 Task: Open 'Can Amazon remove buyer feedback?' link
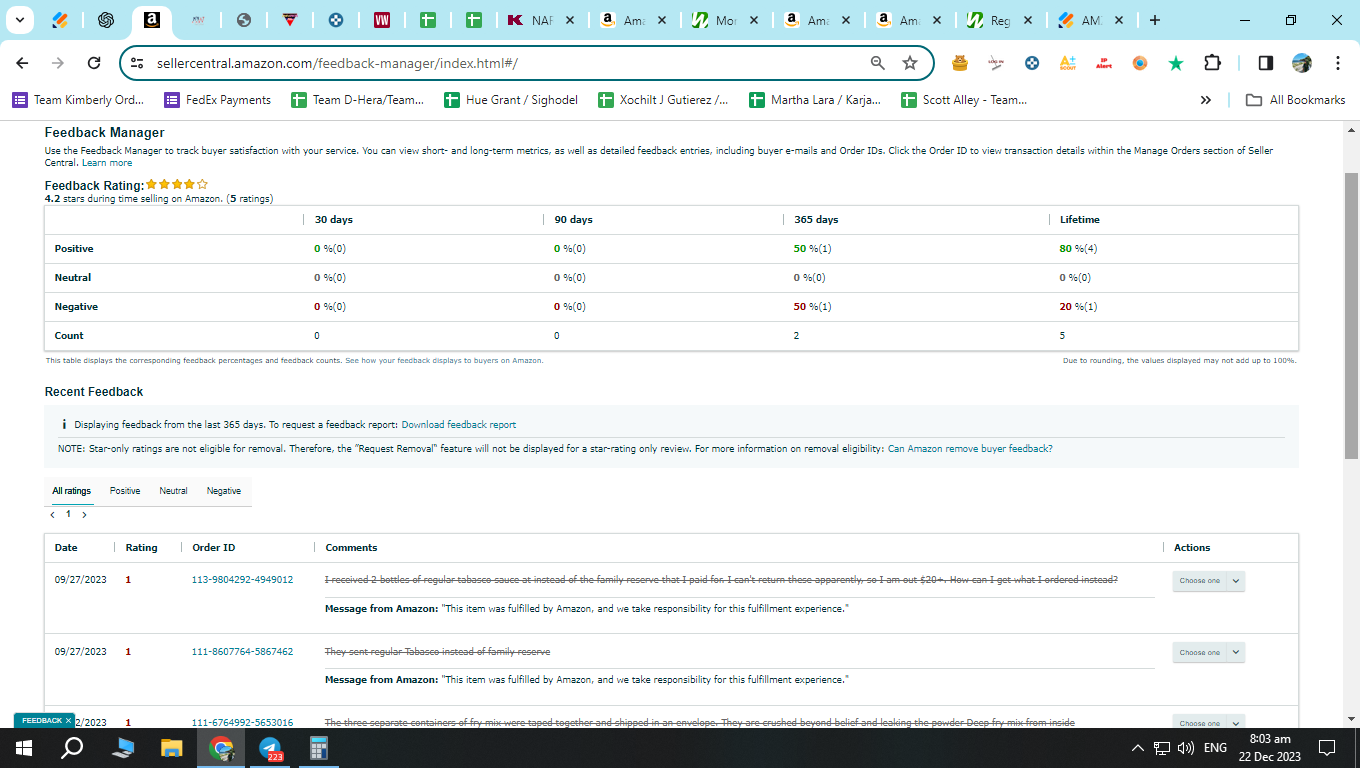[970, 449]
